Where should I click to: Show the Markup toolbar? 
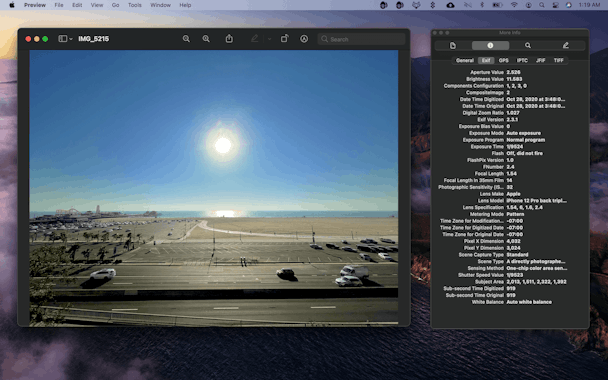click(x=304, y=39)
